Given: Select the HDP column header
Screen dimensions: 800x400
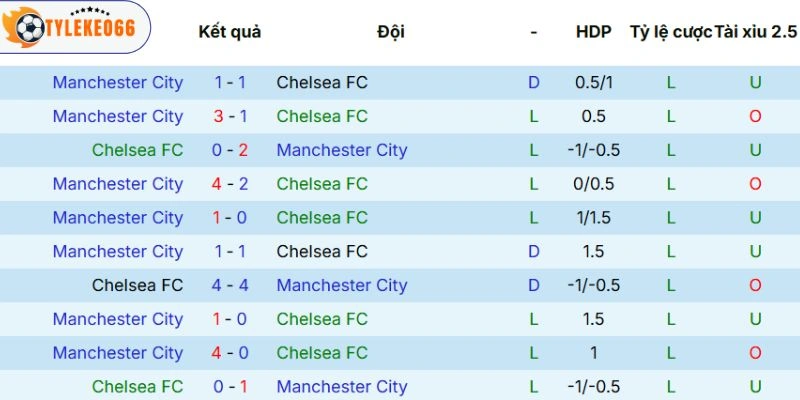Looking at the screenshot, I should (x=593, y=31).
